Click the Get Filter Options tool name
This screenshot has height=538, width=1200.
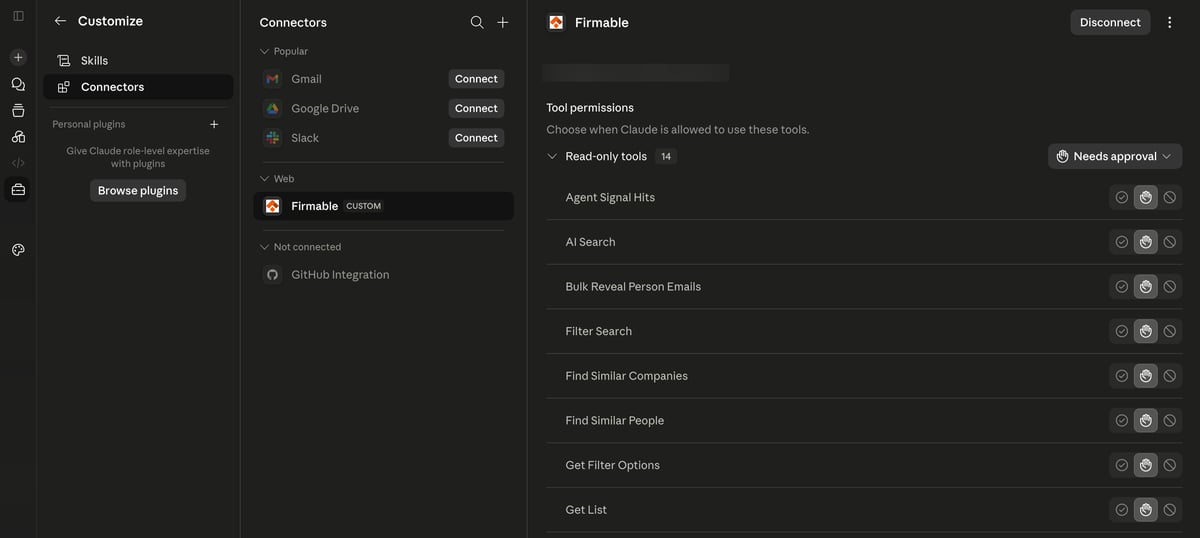(x=612, y=465)
